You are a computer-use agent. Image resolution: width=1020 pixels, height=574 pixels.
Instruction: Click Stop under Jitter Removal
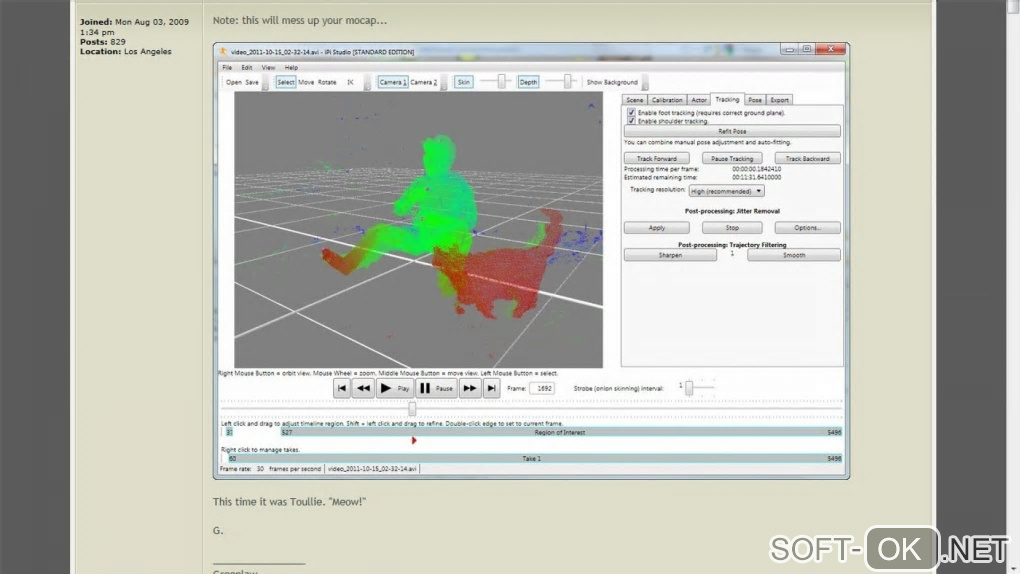[x=732, y=228]
